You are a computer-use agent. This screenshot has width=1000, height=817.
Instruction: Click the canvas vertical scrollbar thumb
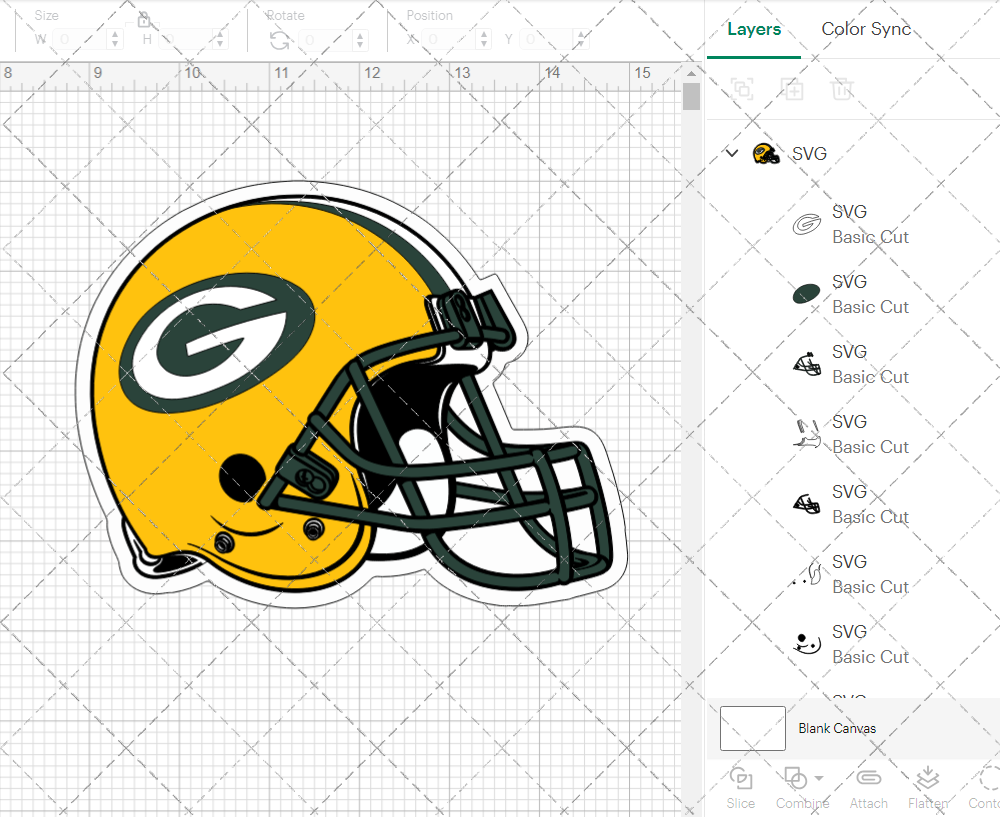tap(691, 97)
